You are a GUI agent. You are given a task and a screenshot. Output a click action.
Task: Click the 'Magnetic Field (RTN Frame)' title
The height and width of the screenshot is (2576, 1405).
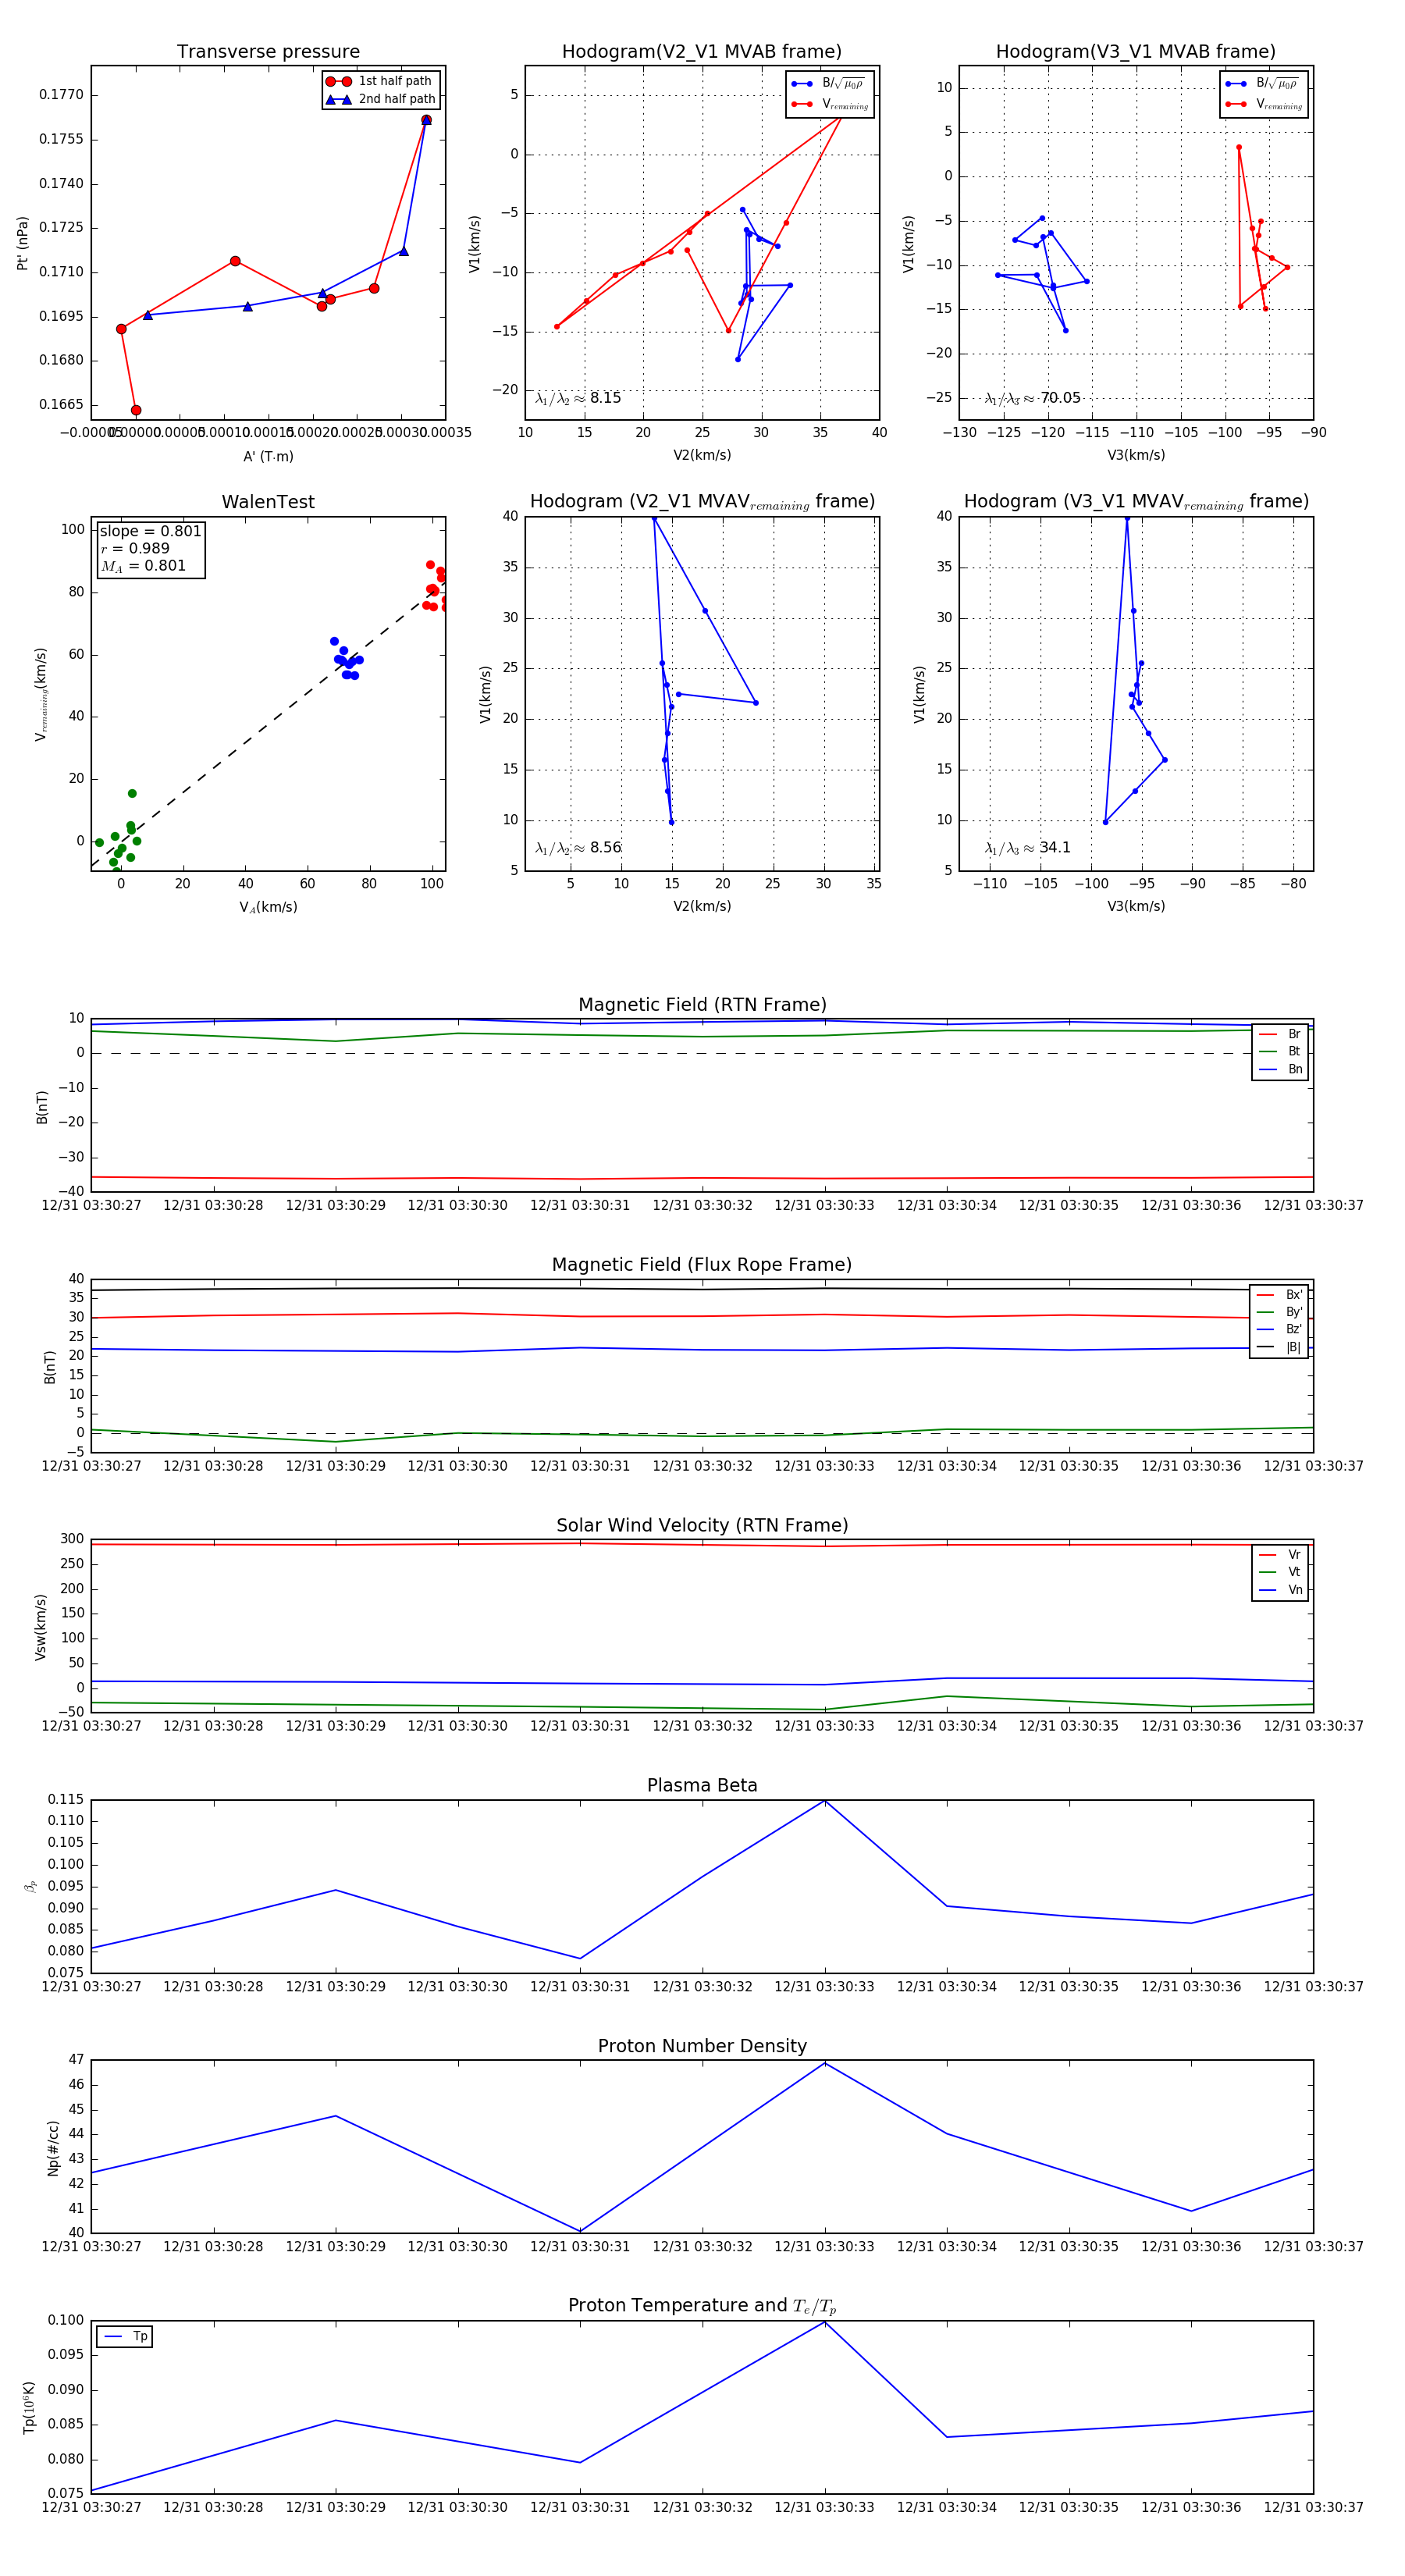[702, 1005]
